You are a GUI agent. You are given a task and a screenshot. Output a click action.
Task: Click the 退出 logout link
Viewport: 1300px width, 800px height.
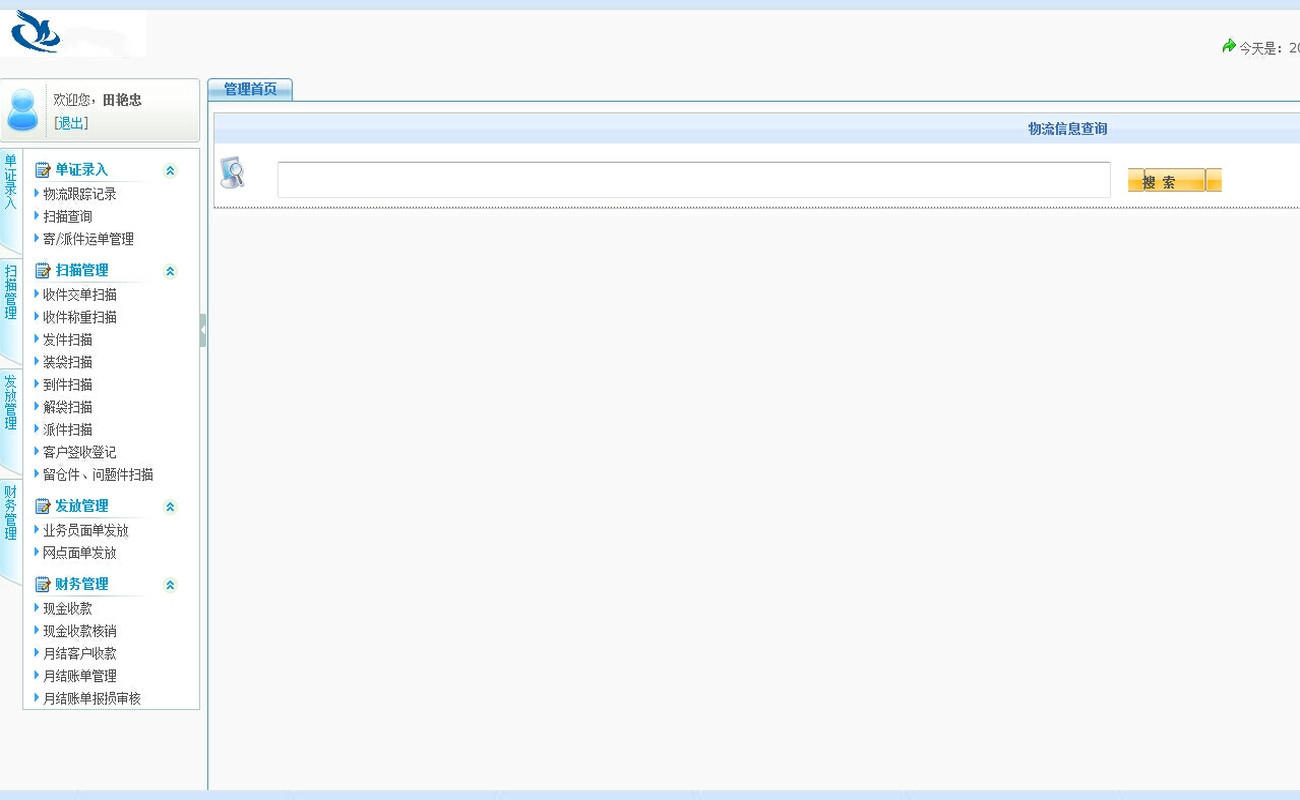71,123
